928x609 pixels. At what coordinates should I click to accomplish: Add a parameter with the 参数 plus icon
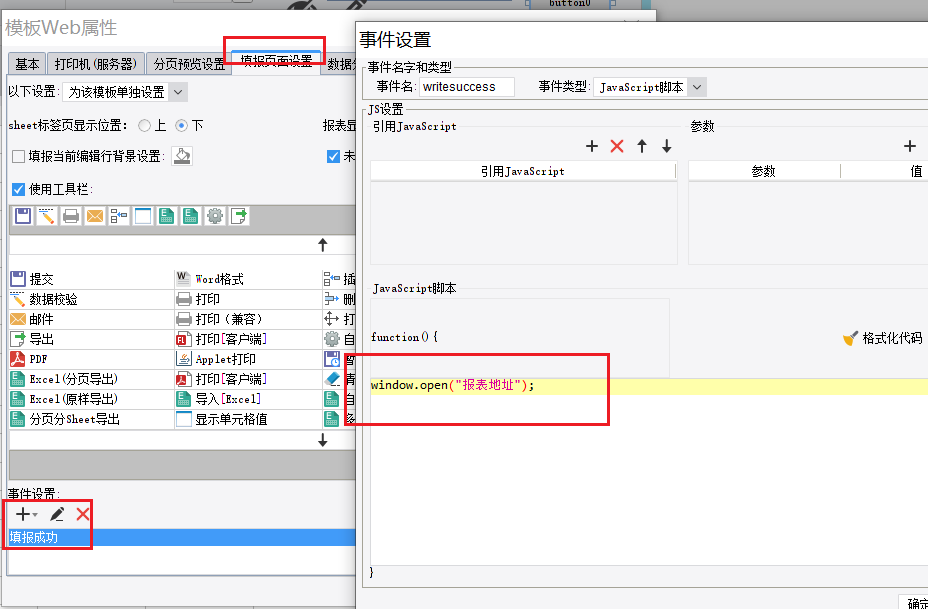(910, 146)
